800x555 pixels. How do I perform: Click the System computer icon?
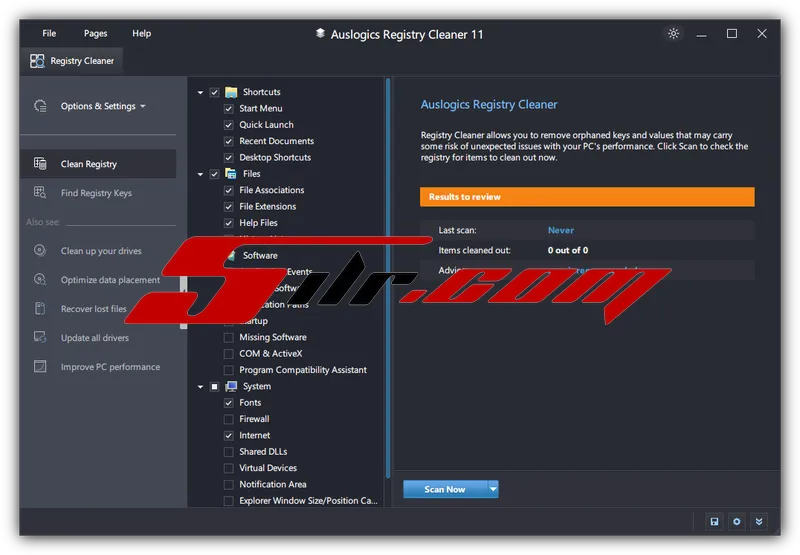(x=231, y=387)
